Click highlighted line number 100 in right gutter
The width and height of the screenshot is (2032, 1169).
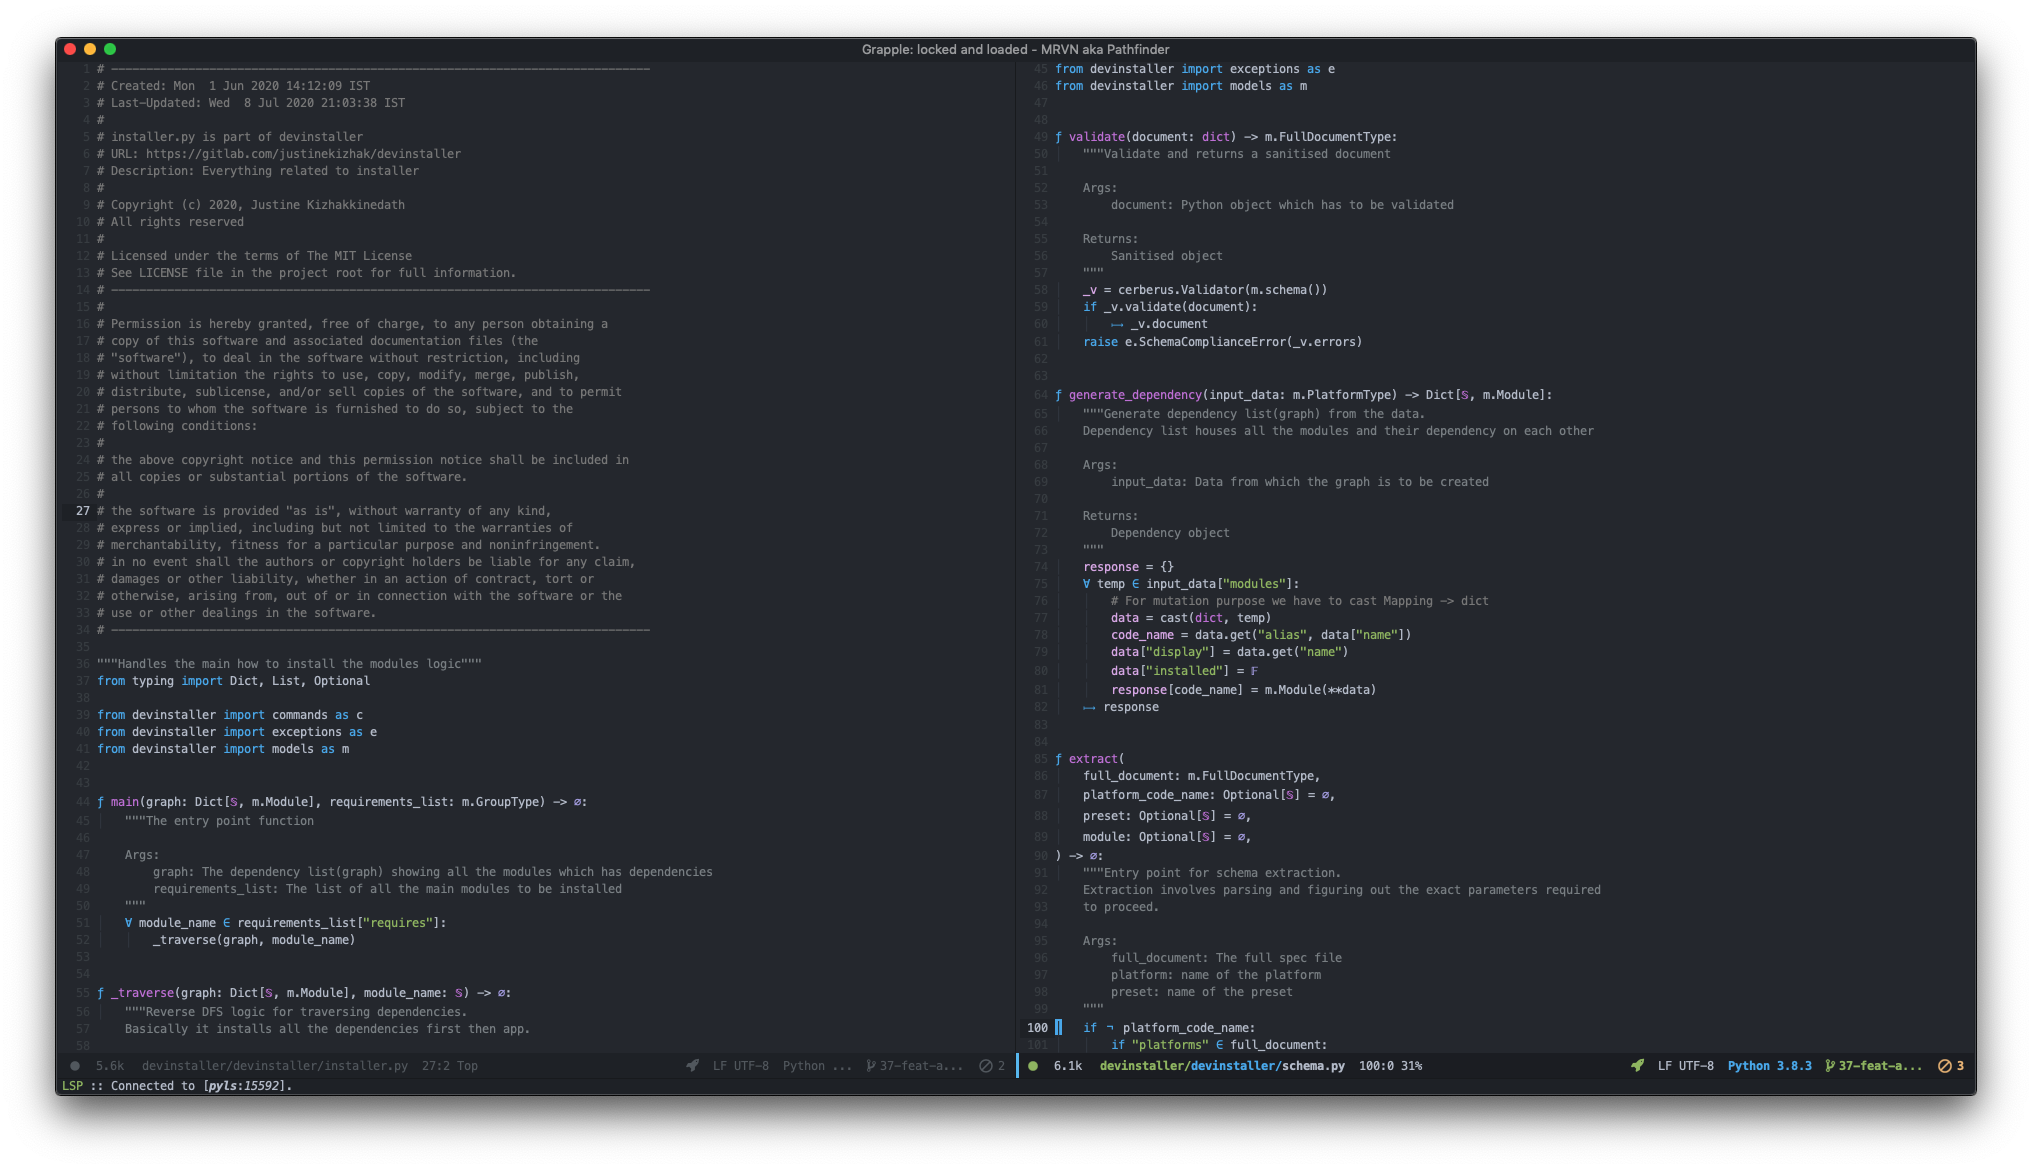point(1037,1028)
